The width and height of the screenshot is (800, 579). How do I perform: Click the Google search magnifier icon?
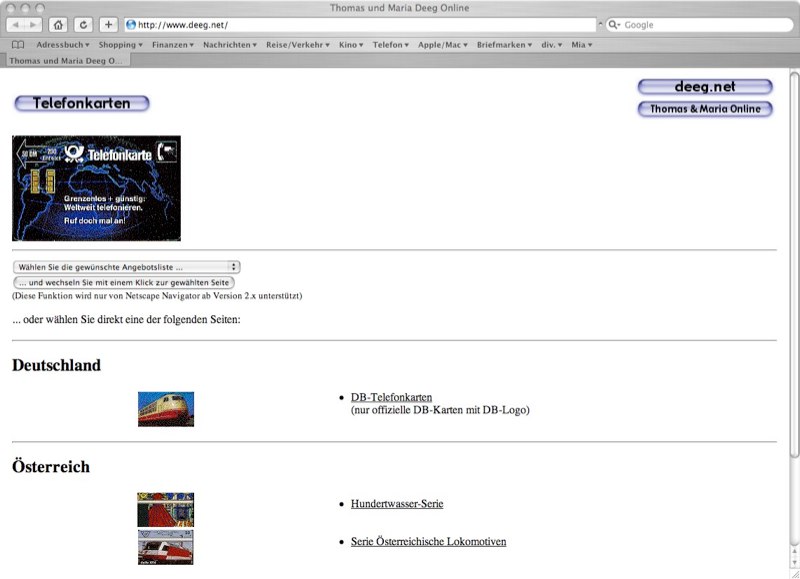[x=613, y=24]
